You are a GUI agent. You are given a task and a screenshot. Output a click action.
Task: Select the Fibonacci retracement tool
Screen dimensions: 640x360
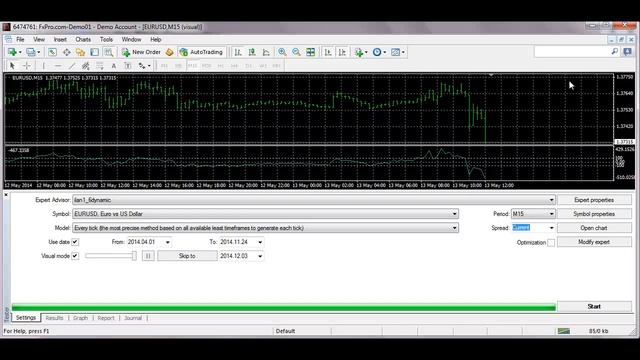click(x=100, y=66)
